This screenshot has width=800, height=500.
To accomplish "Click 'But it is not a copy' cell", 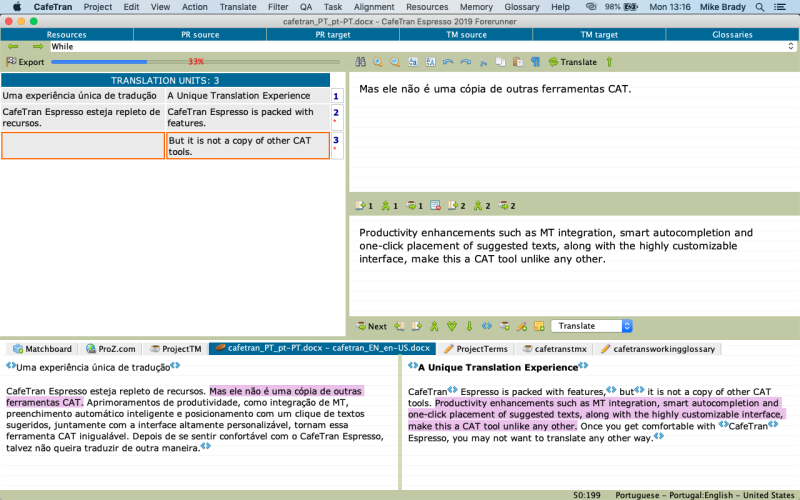I will tap(248, 145).
